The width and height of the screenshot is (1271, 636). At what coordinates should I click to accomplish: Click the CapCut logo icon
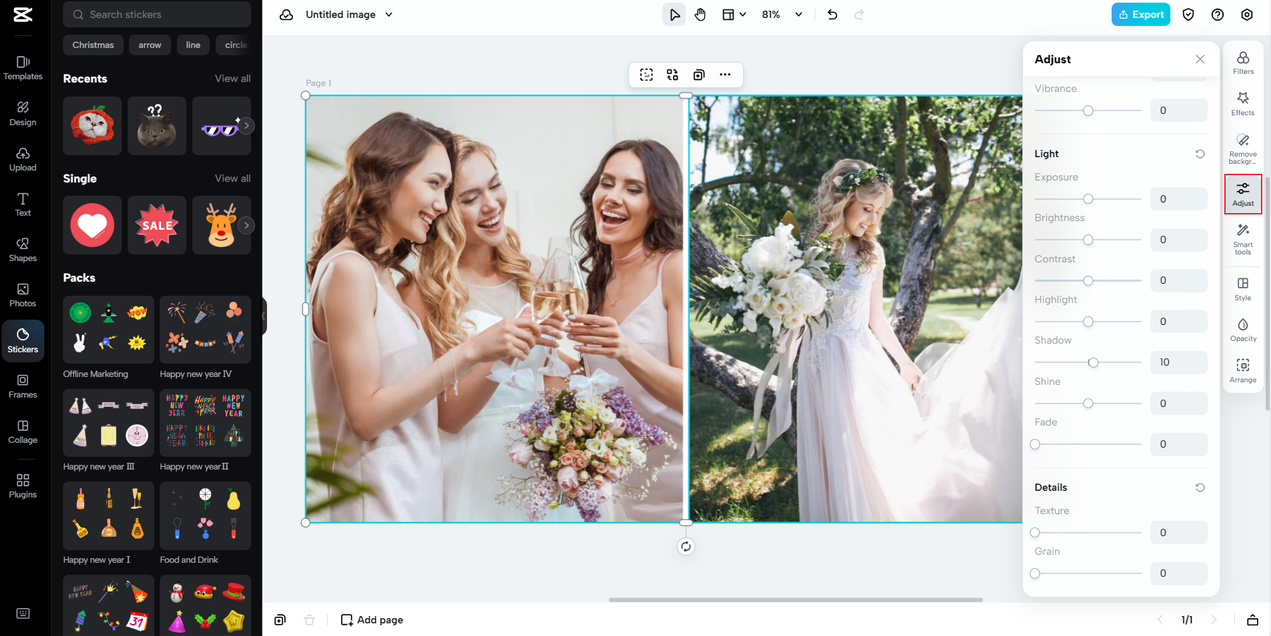tap(23, 14)
